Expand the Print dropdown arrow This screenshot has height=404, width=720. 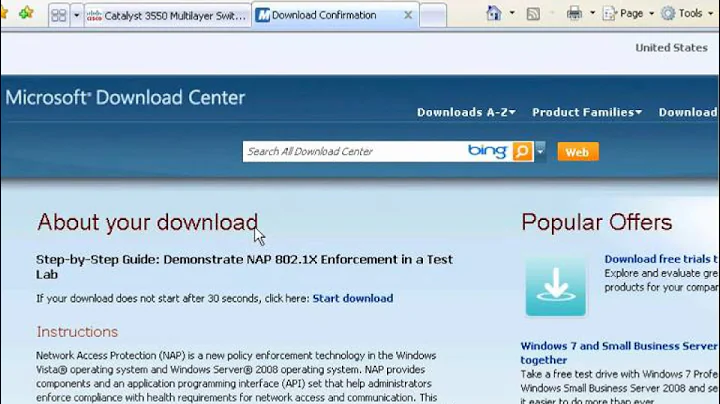click(592, 13)
